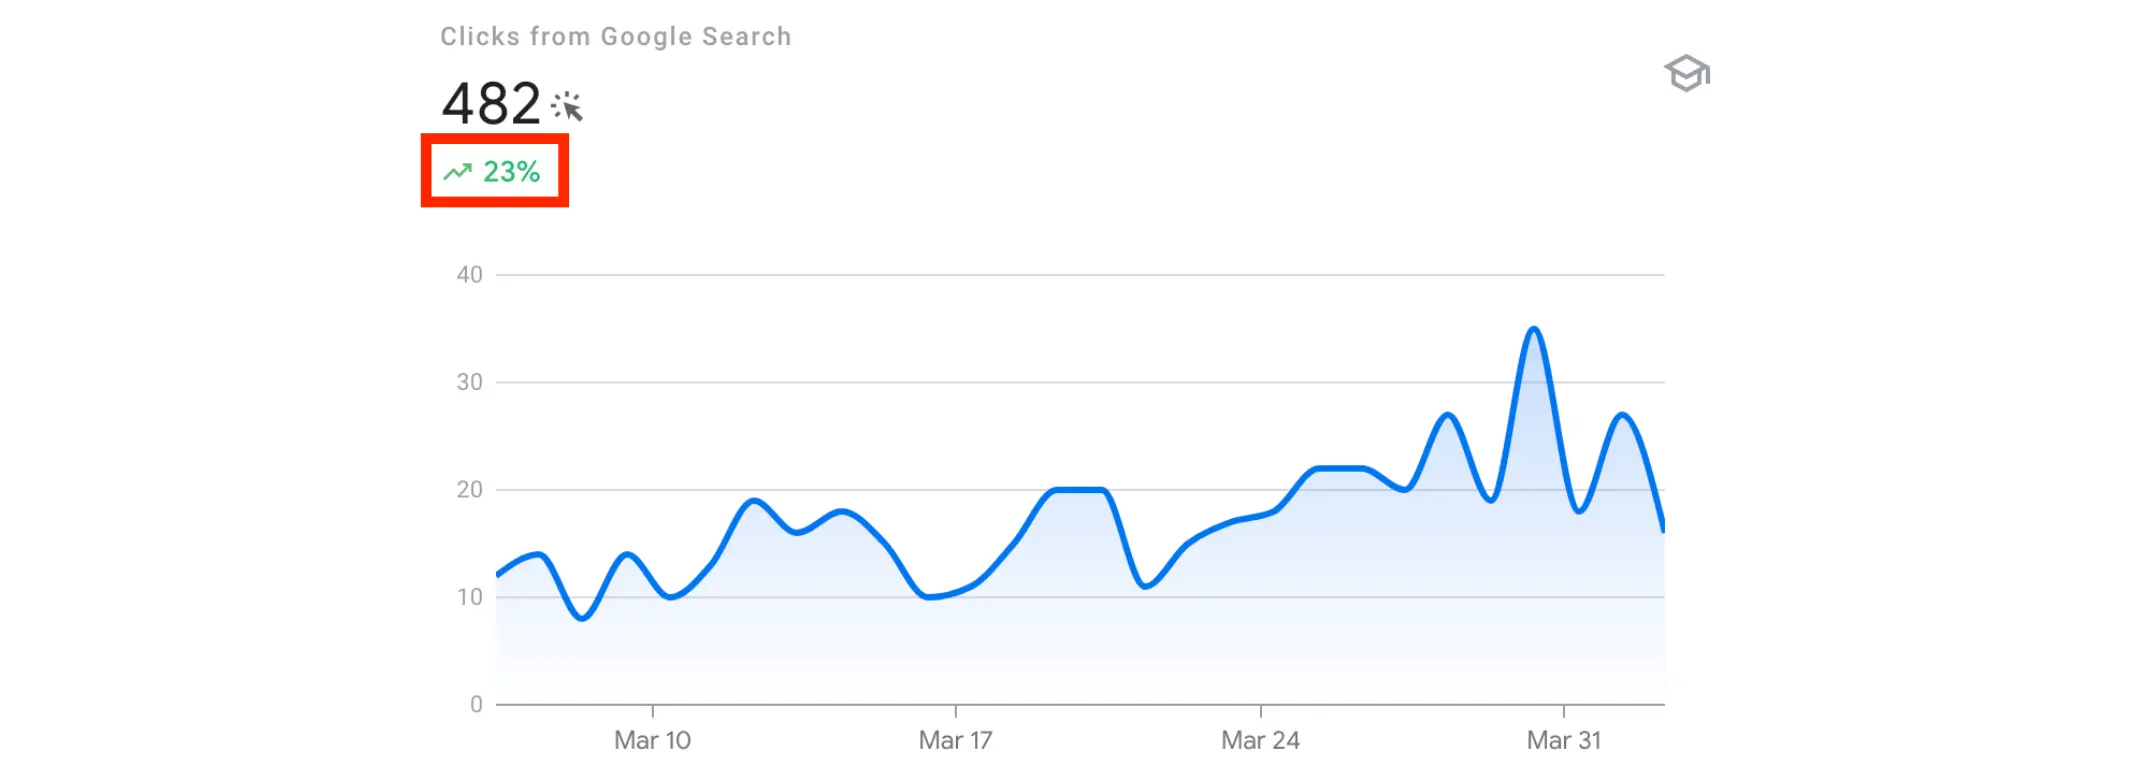The height and width of the screenshot is (780, 2148).
Task: Click the Mar 10 axis tick mark
Action: [x=653, y=710]
